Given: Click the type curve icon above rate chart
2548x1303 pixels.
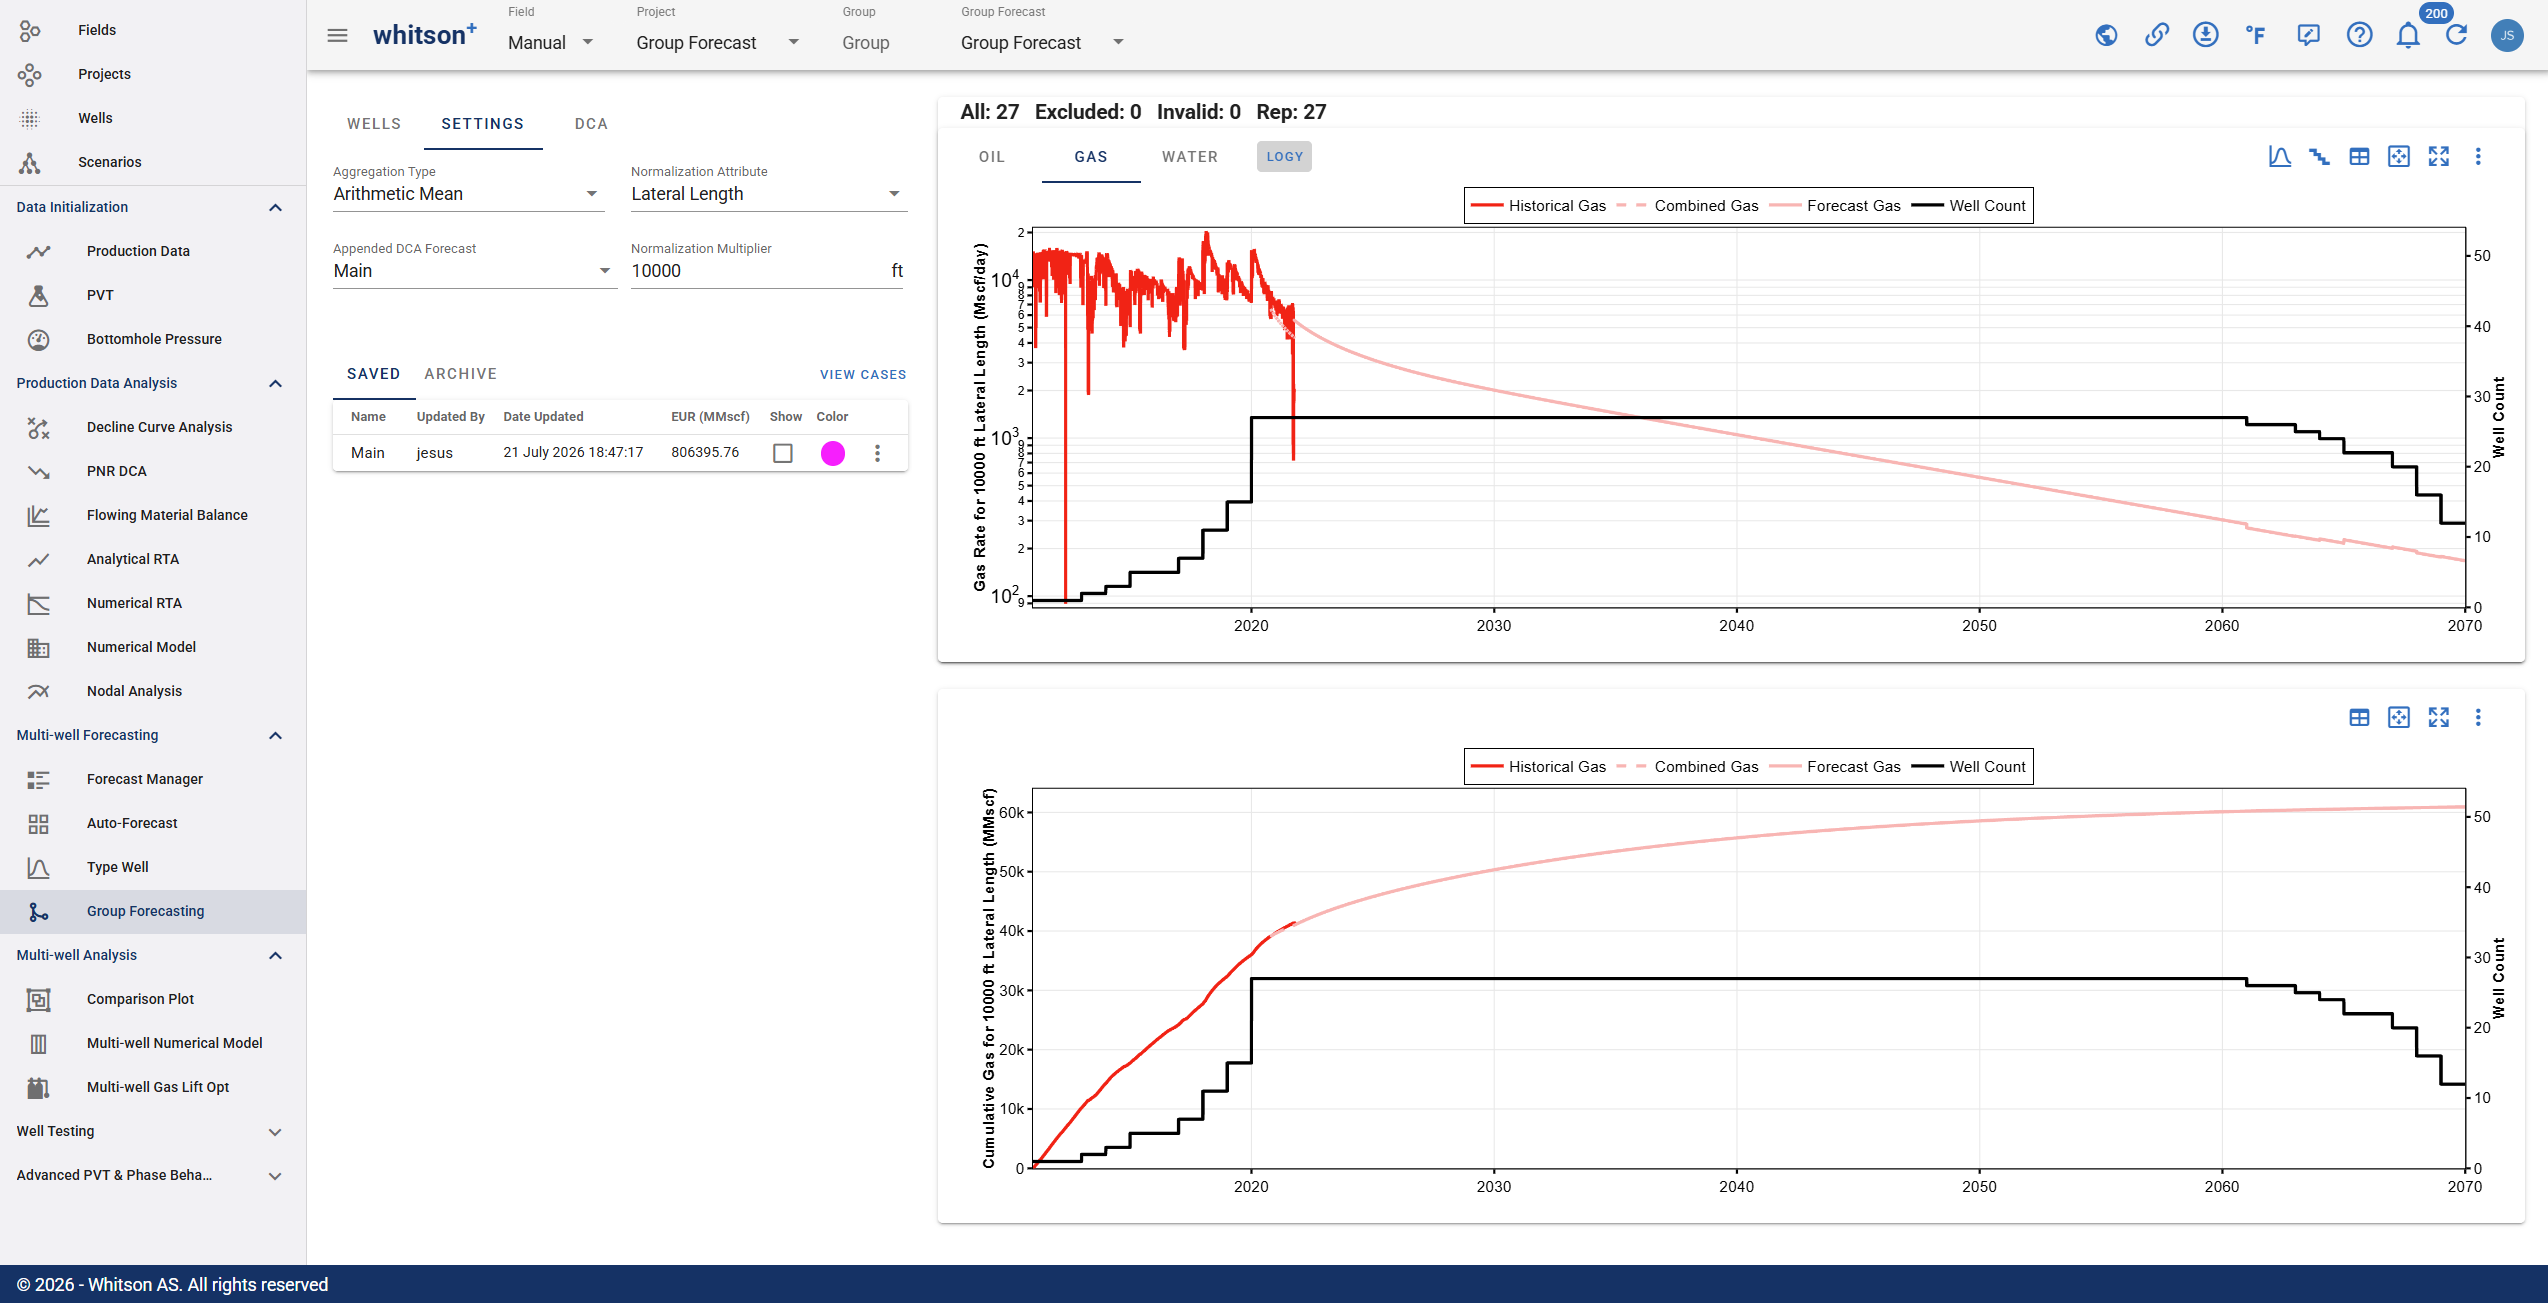Looking at the screenshot, I should tap(2279, 157).
